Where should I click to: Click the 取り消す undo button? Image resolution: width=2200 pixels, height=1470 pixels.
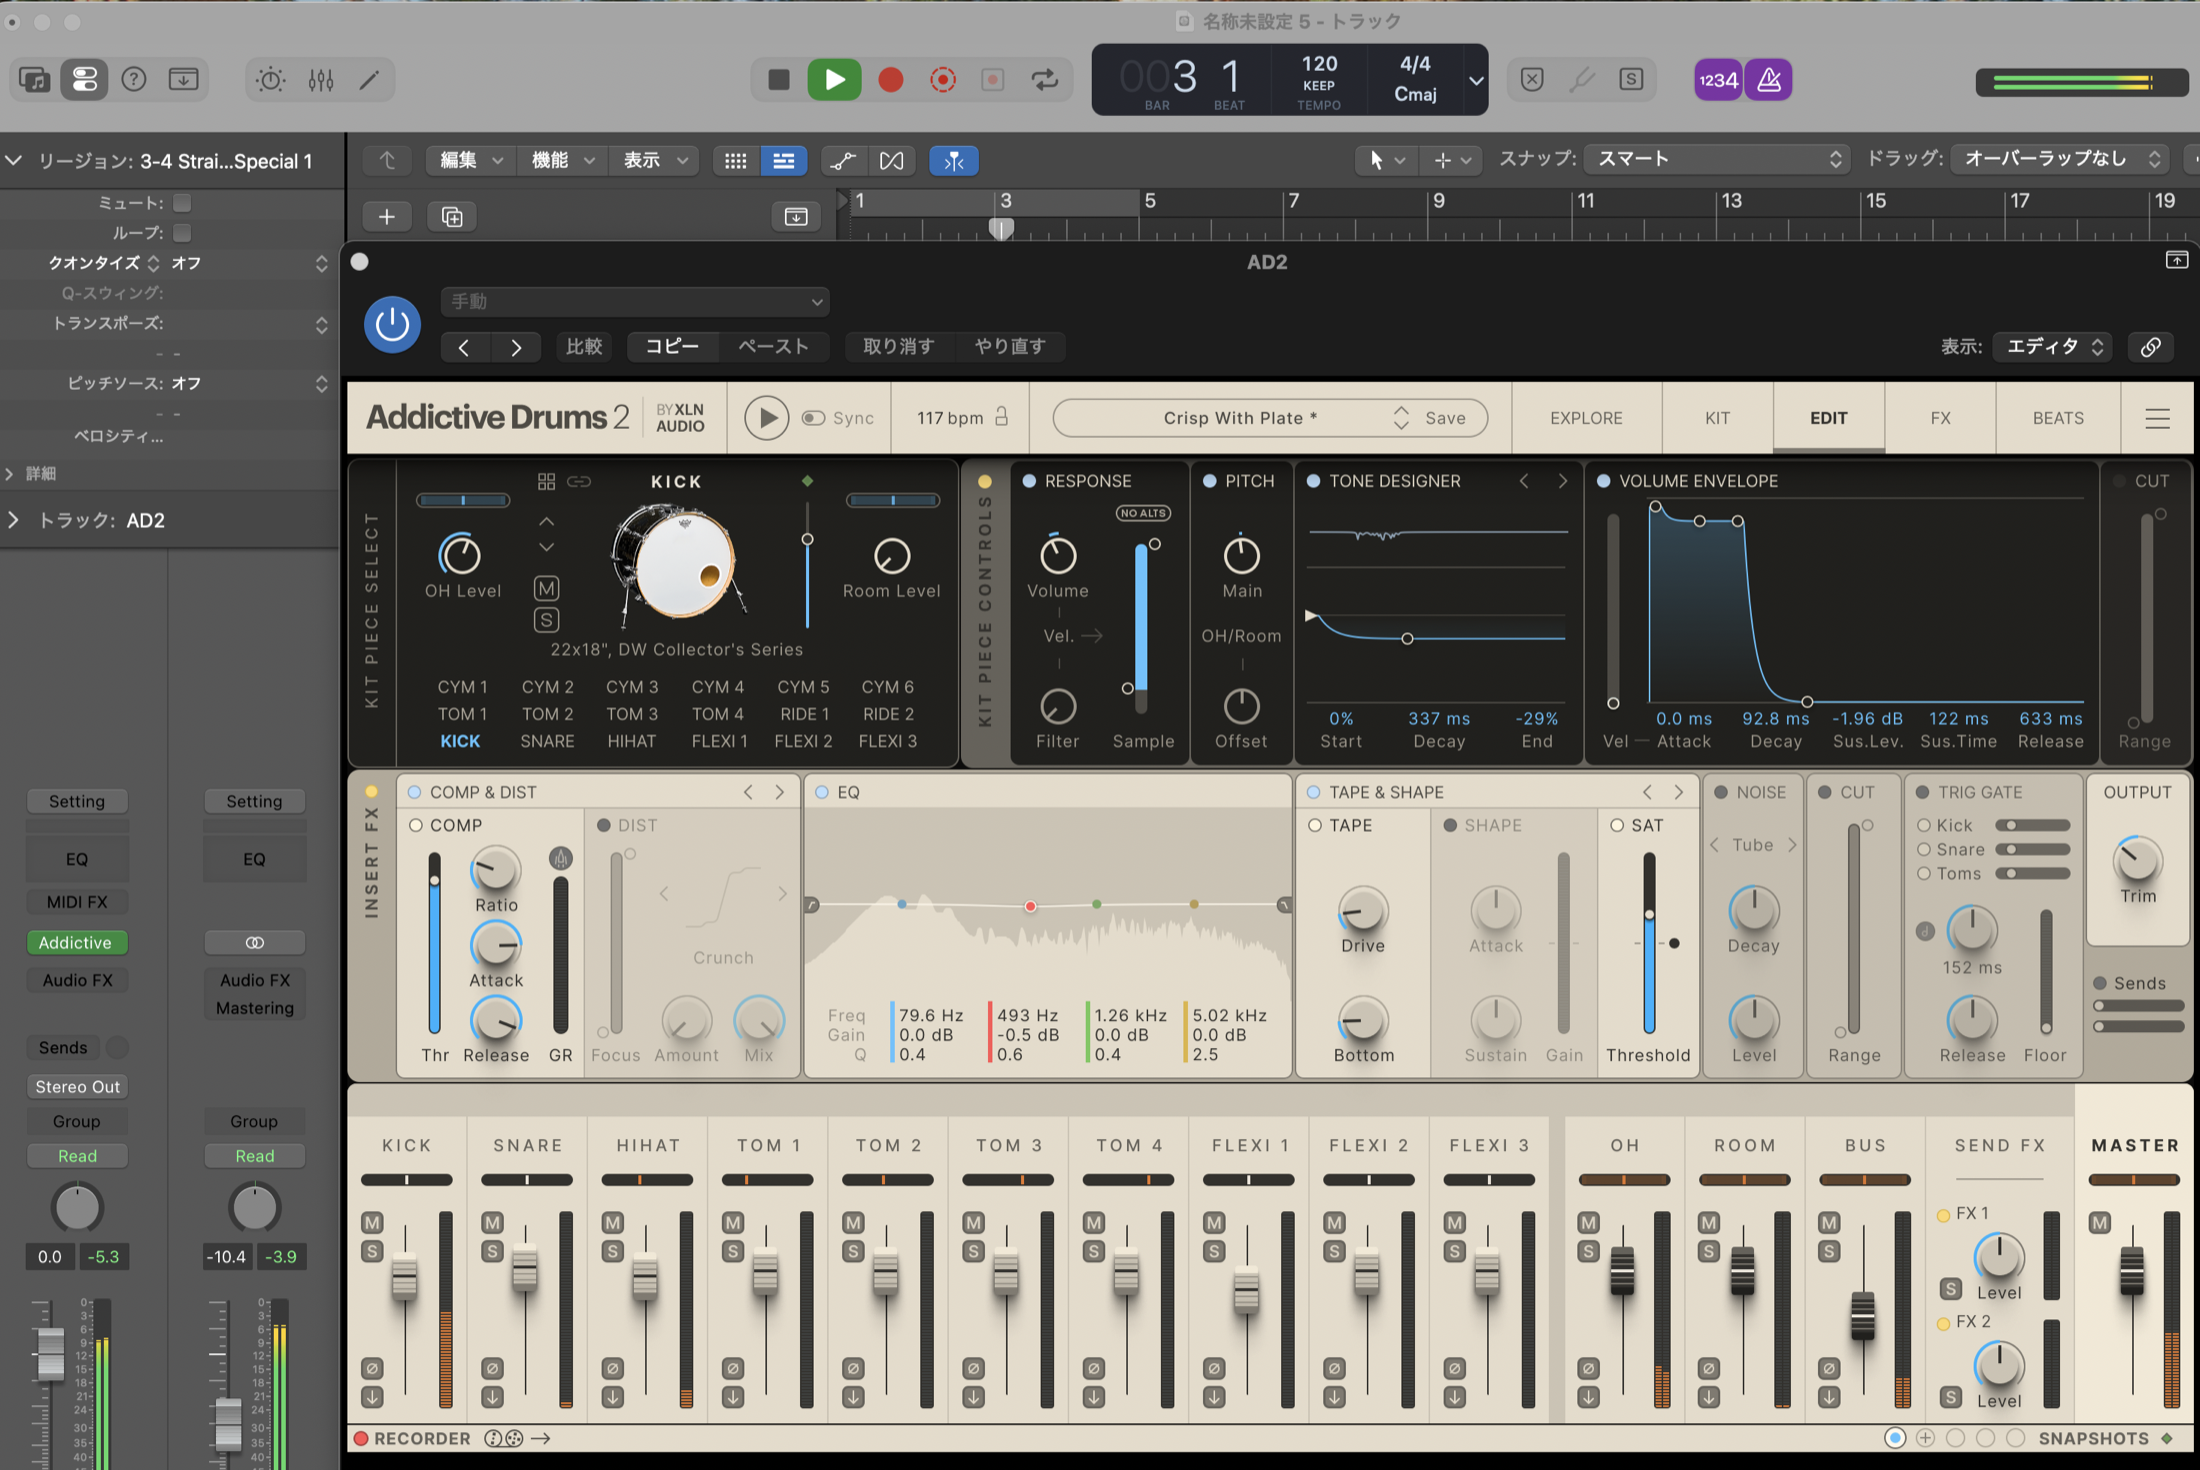coord(898,347)
